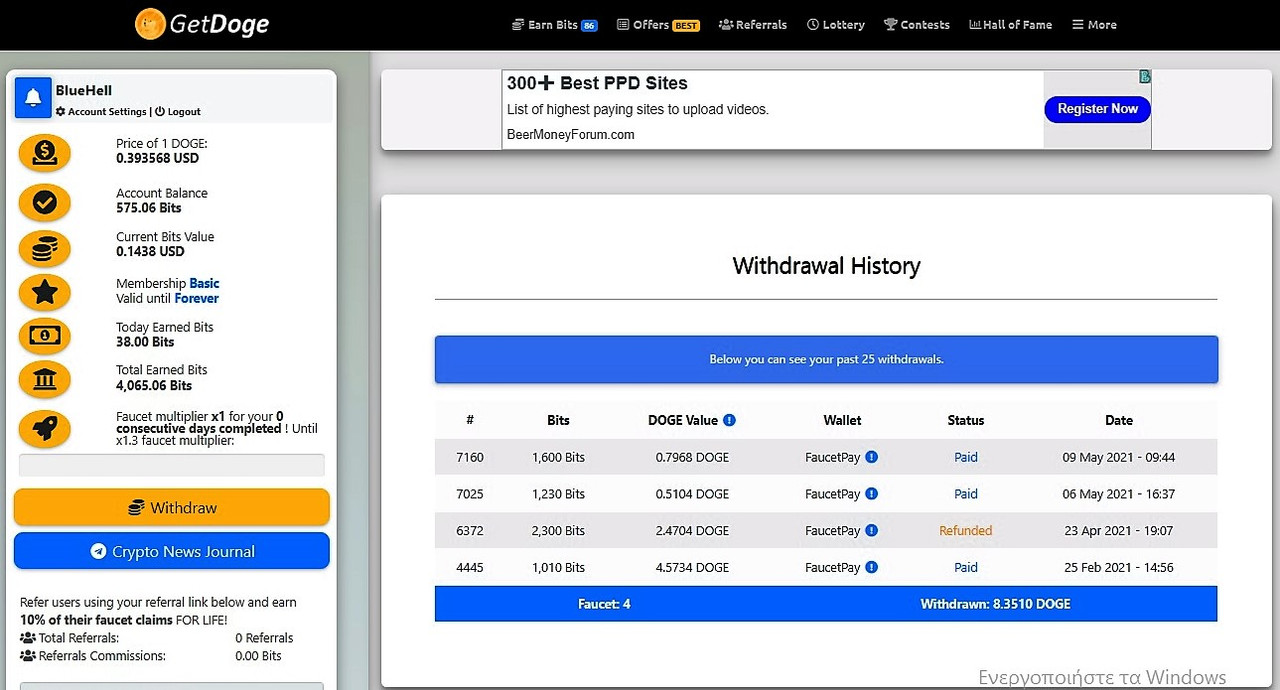Click the 0.7968 DOGE value
The height and width of the screenshot is (690, 1280).
tap(692, 457)
